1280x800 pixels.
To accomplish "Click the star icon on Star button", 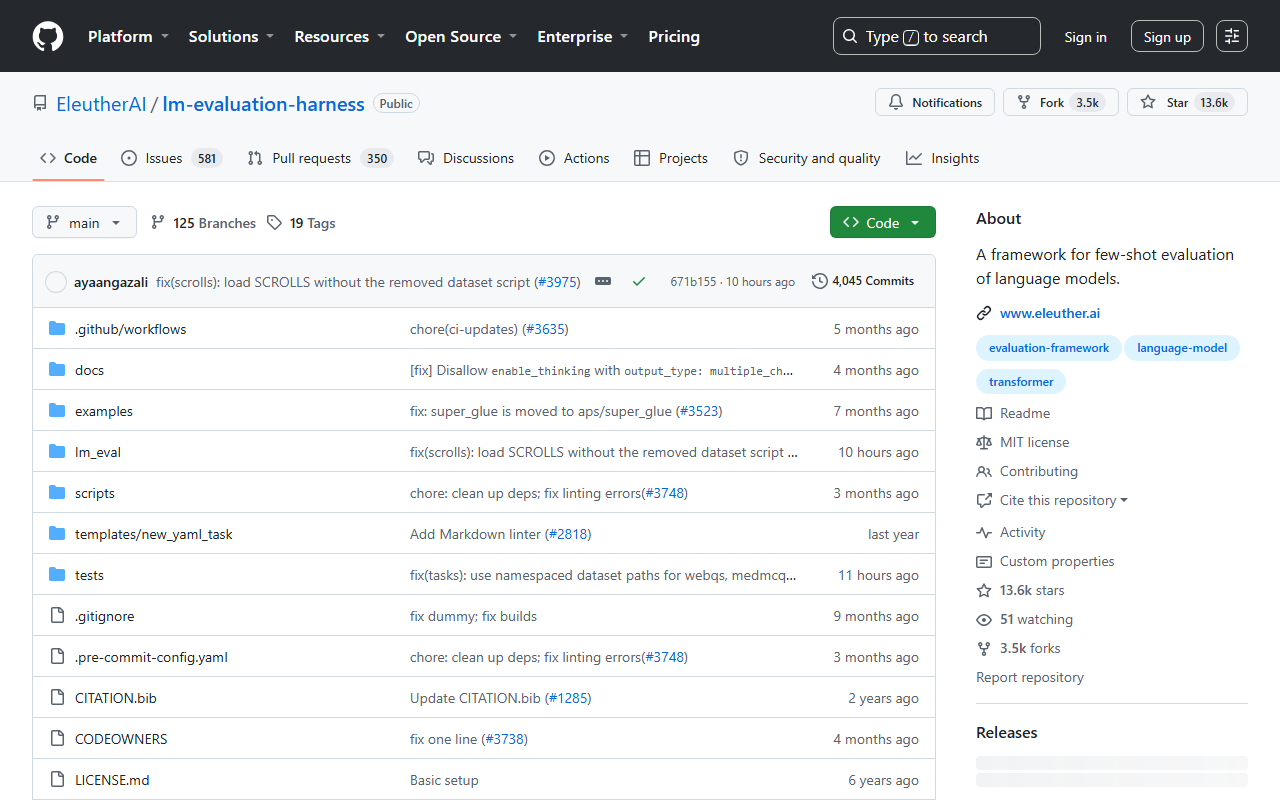I will 1148,103.
